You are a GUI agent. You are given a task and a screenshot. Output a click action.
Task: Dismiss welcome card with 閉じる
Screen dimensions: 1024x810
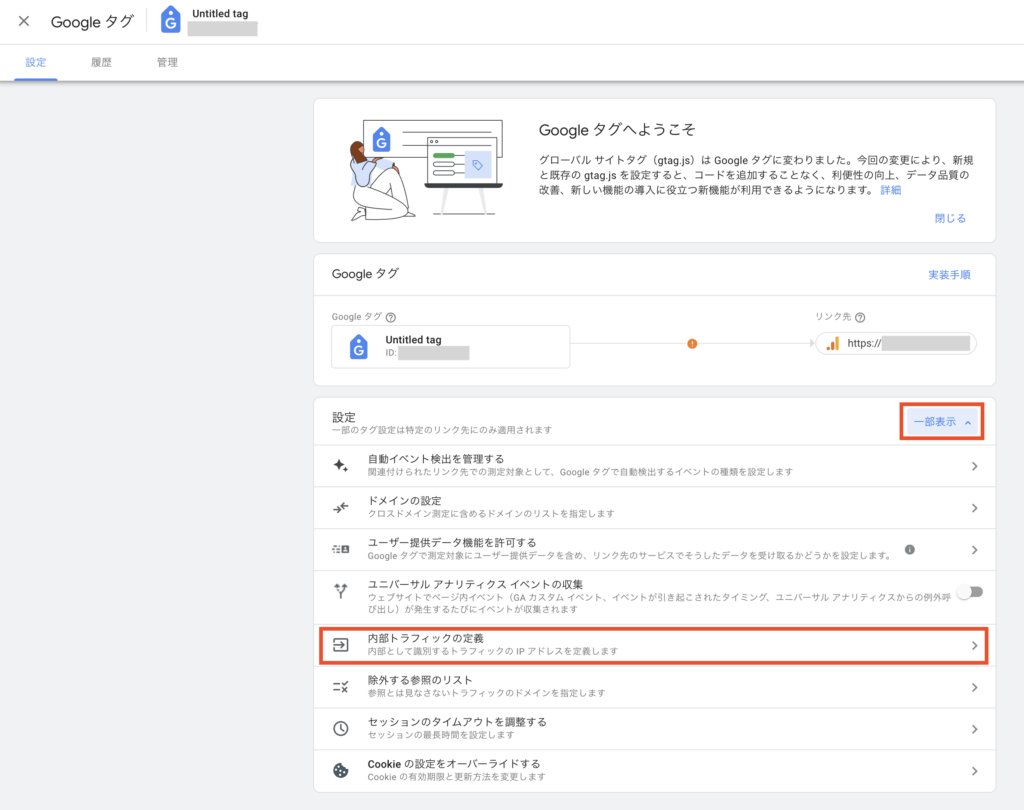coord(950,218)
